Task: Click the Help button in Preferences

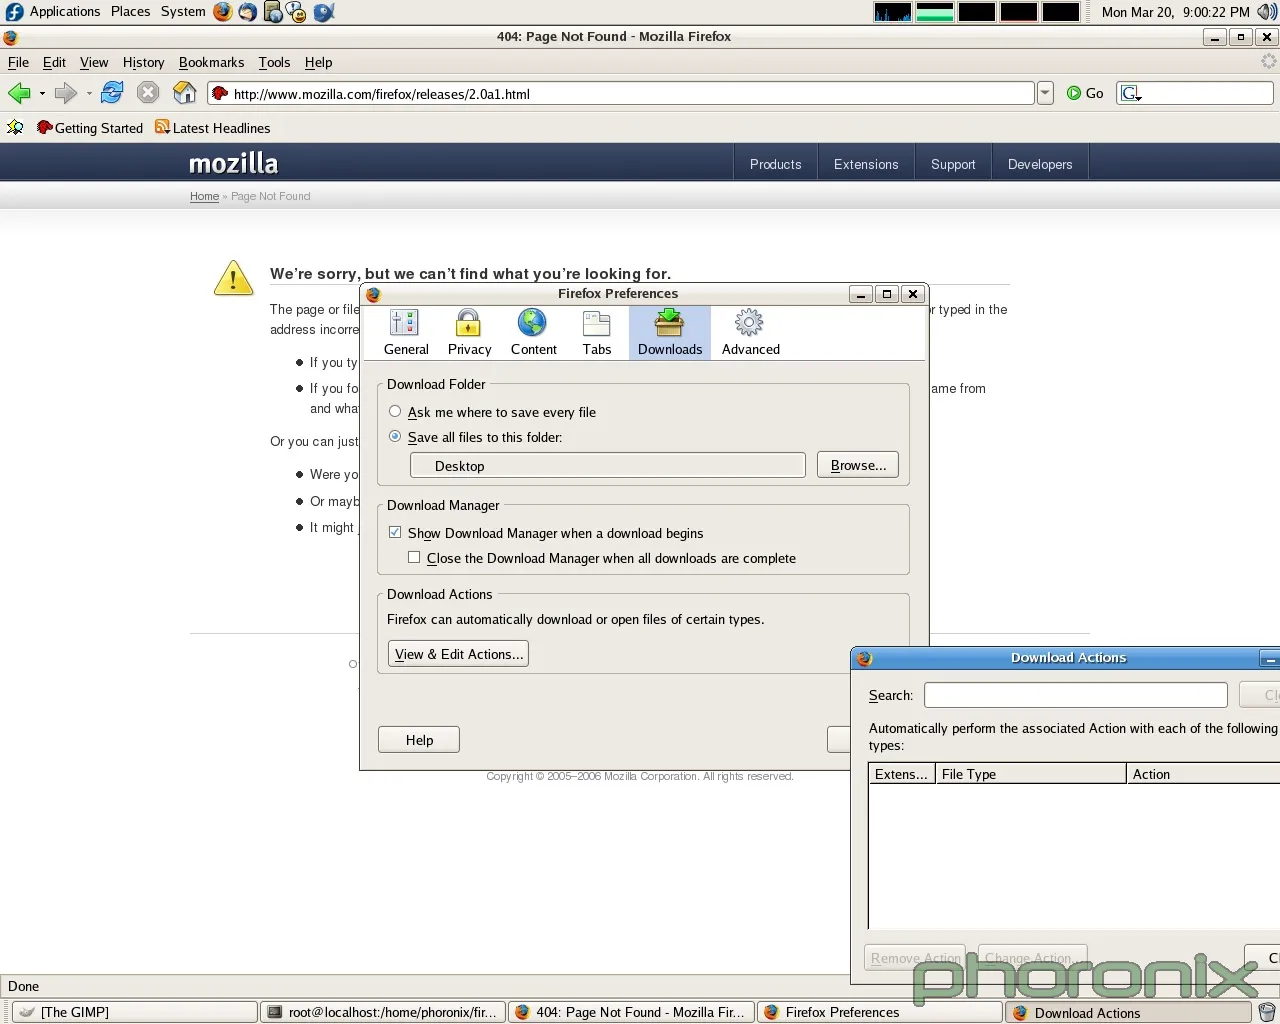Action: click(419, 740)
